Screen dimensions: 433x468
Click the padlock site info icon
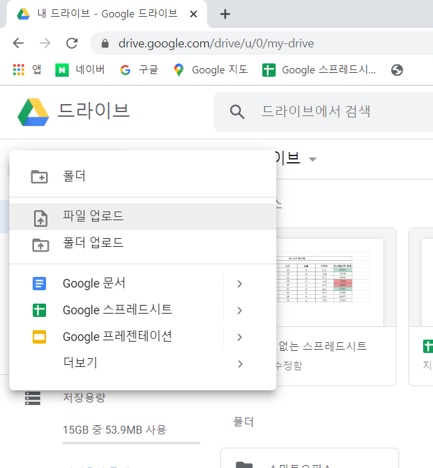(105, 43)
